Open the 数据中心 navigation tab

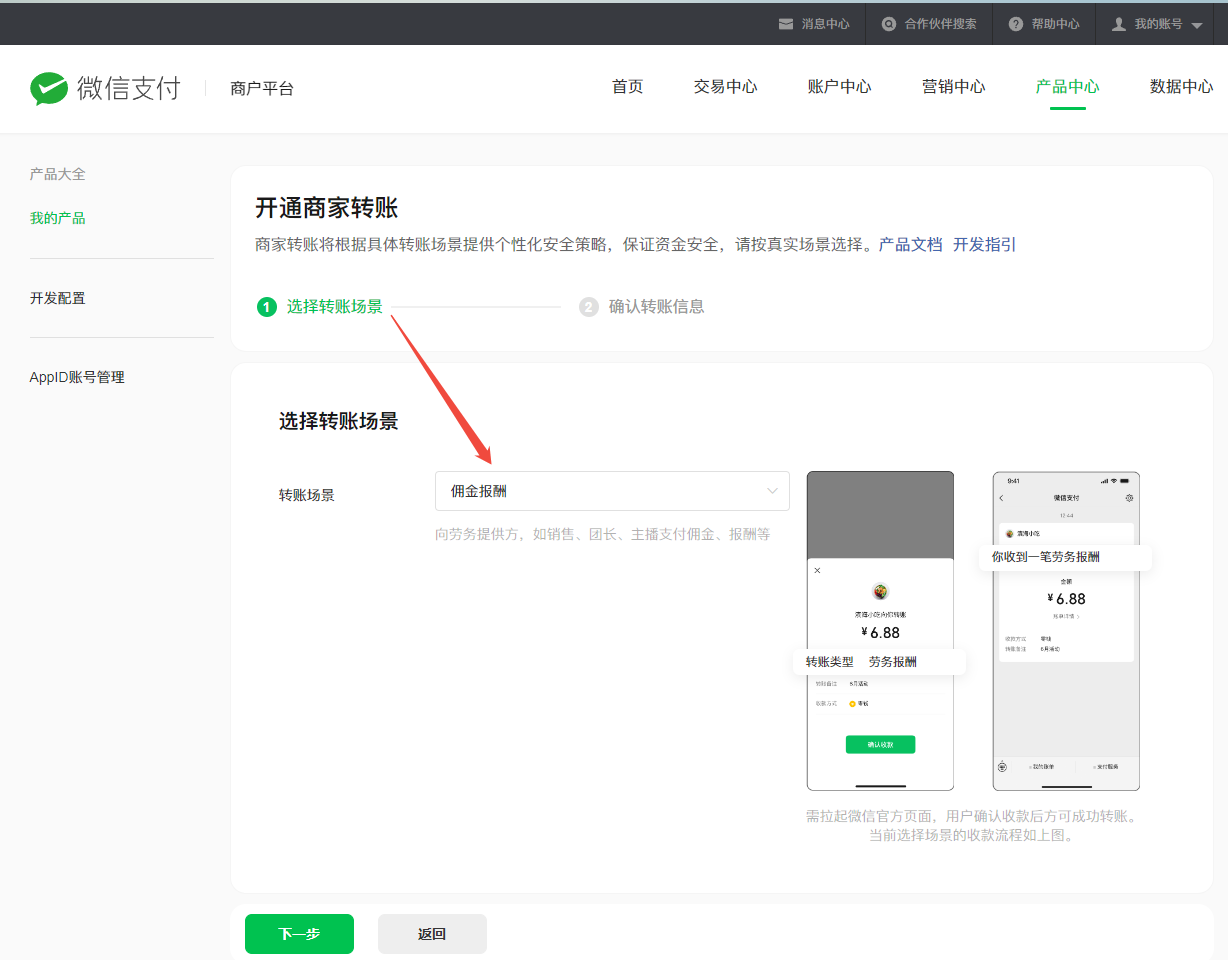tap(1182, 87)
